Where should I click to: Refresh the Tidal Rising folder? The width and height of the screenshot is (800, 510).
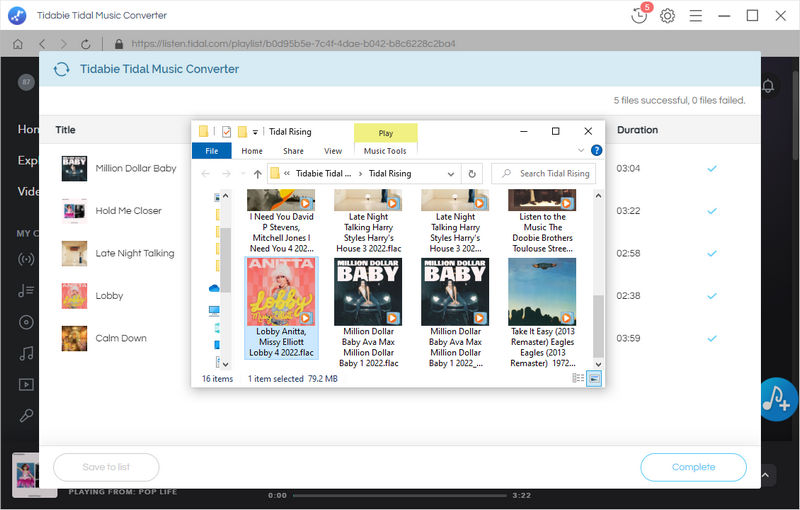472,174
